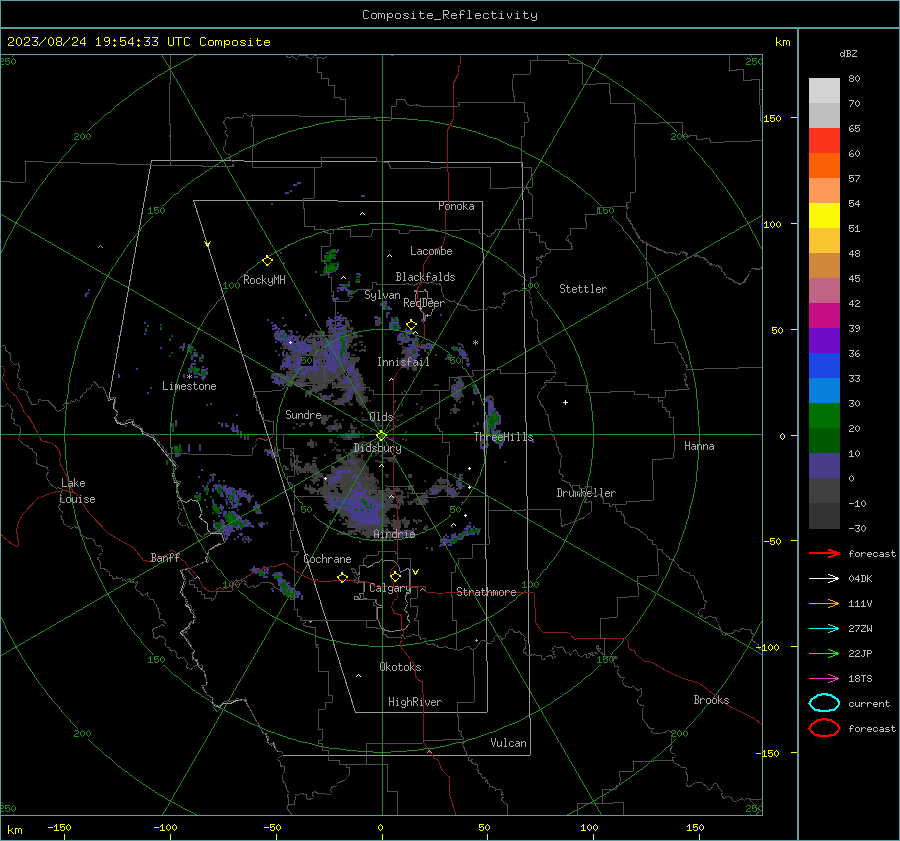Screen dimensions: 900x841
Task: Click the Olds map label
Action: pyautogui.click(x=381, y=417)
